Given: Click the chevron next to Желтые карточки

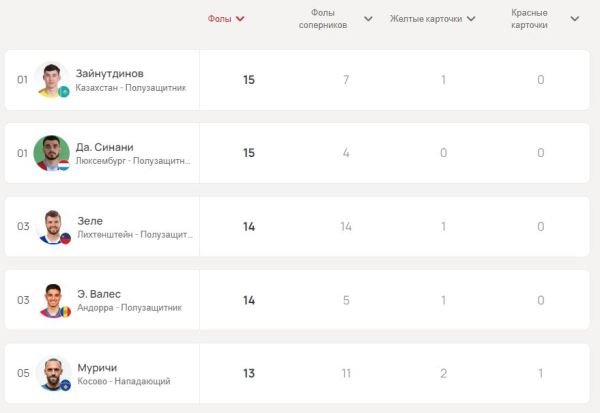Looking at the screenshot, I should (471, 19).
